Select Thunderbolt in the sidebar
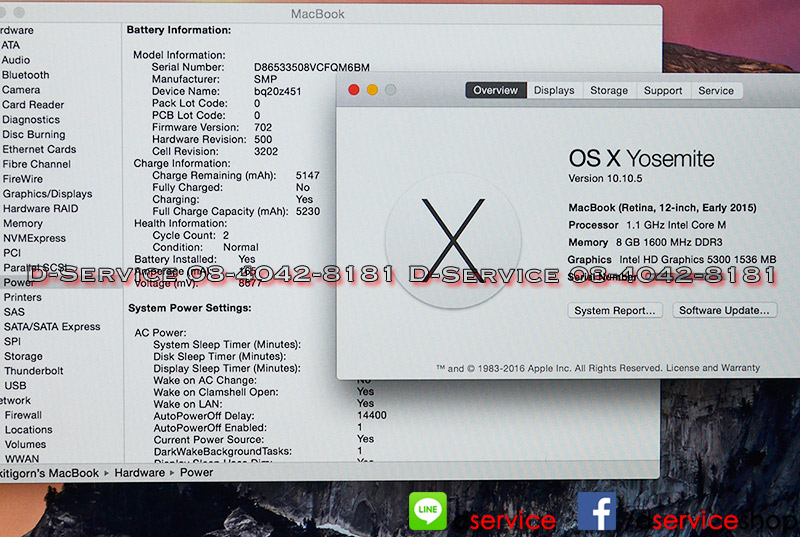The width and height of the screenshot is (800, 537). click(x=34, y=371)
